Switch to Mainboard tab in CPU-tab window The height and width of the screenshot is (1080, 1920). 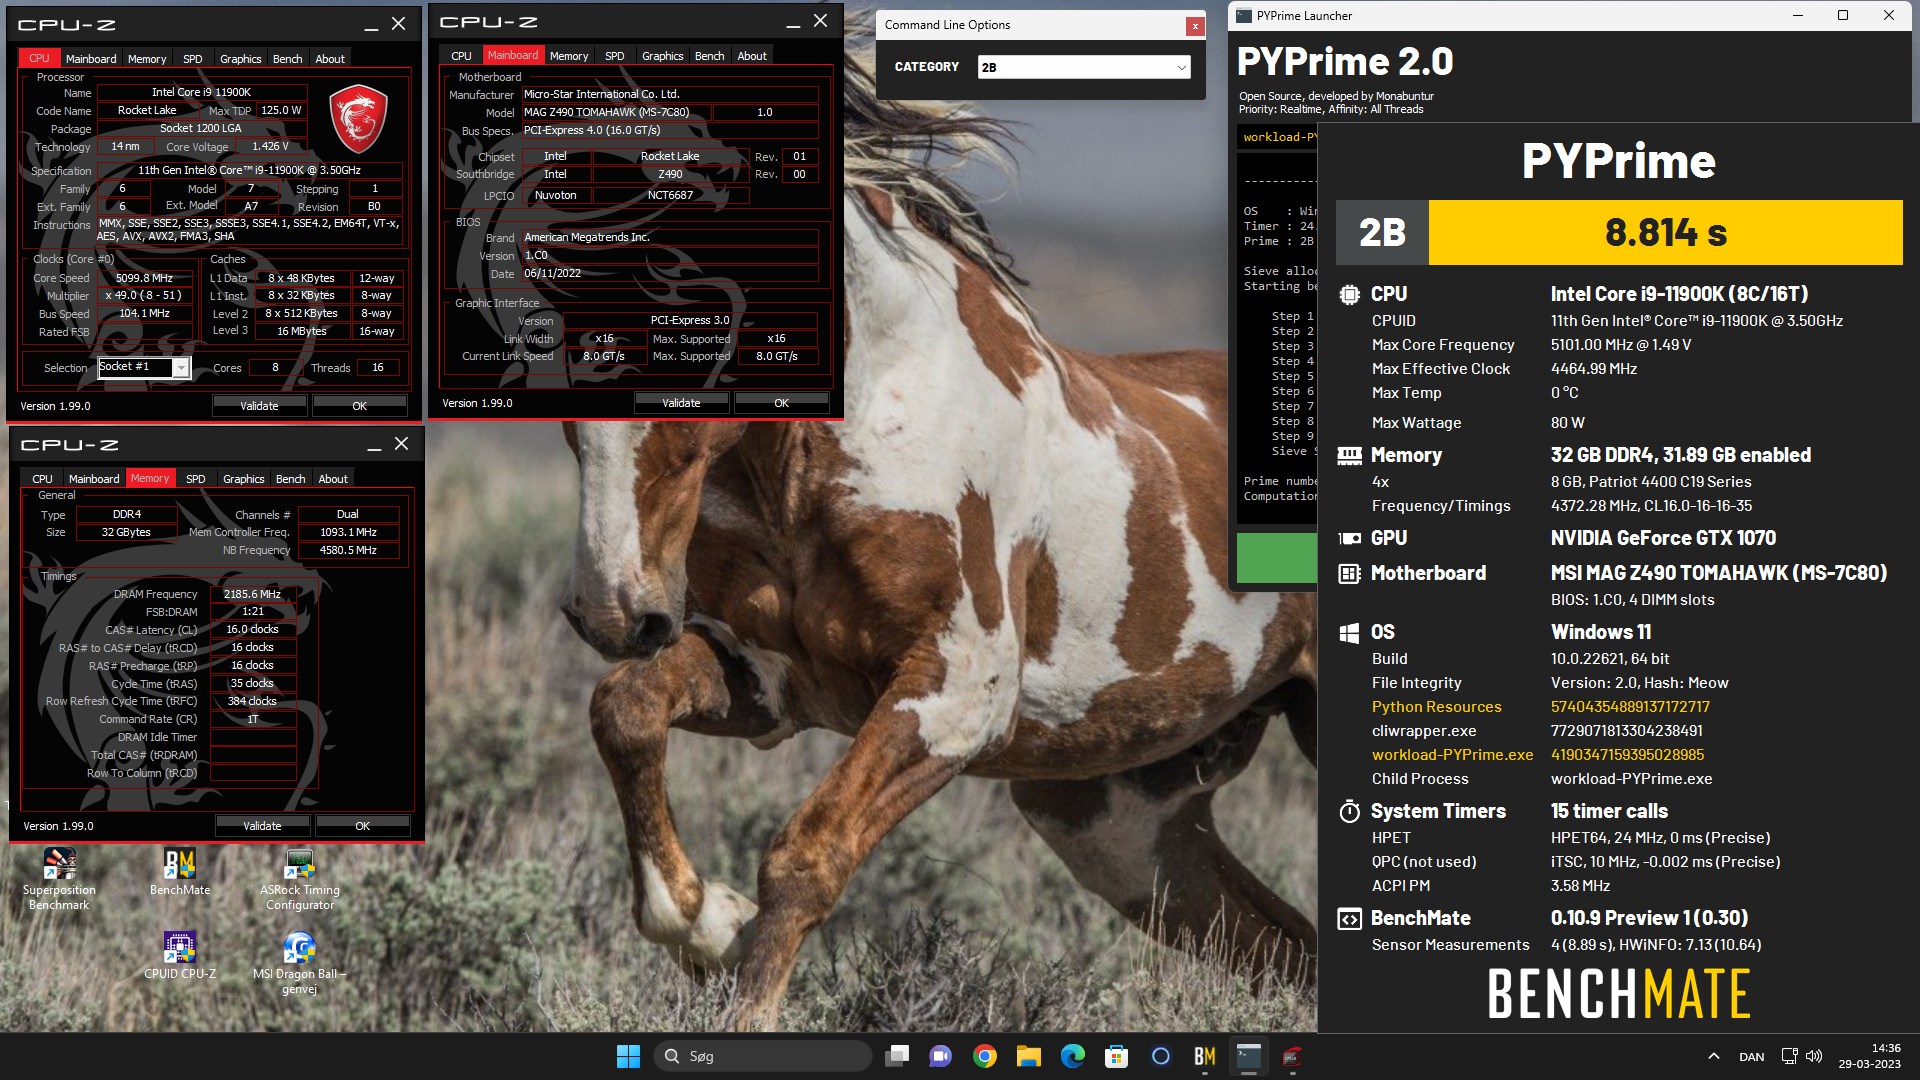point(91,59)
